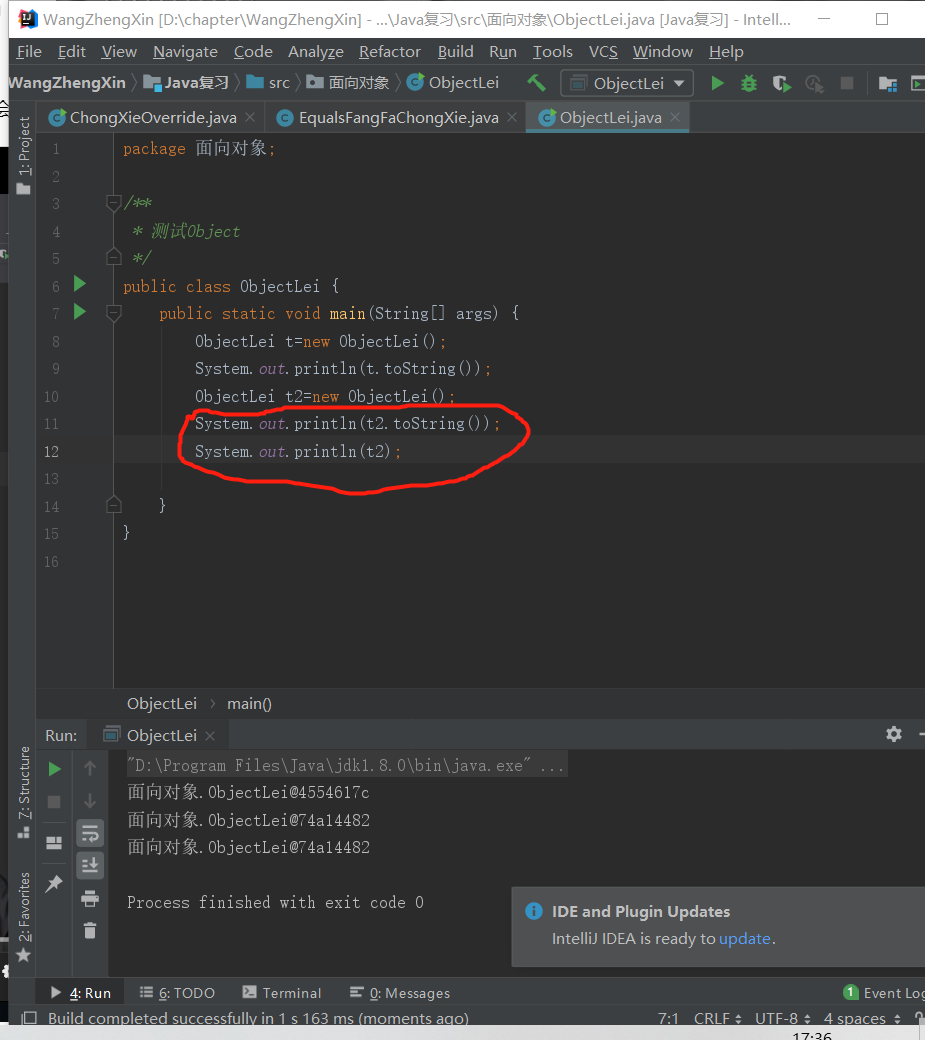Image resolution: width=925 pixels, height=1040 pixels.
Task: Close the ObjectLei run tab
Action: pos(210,736)
